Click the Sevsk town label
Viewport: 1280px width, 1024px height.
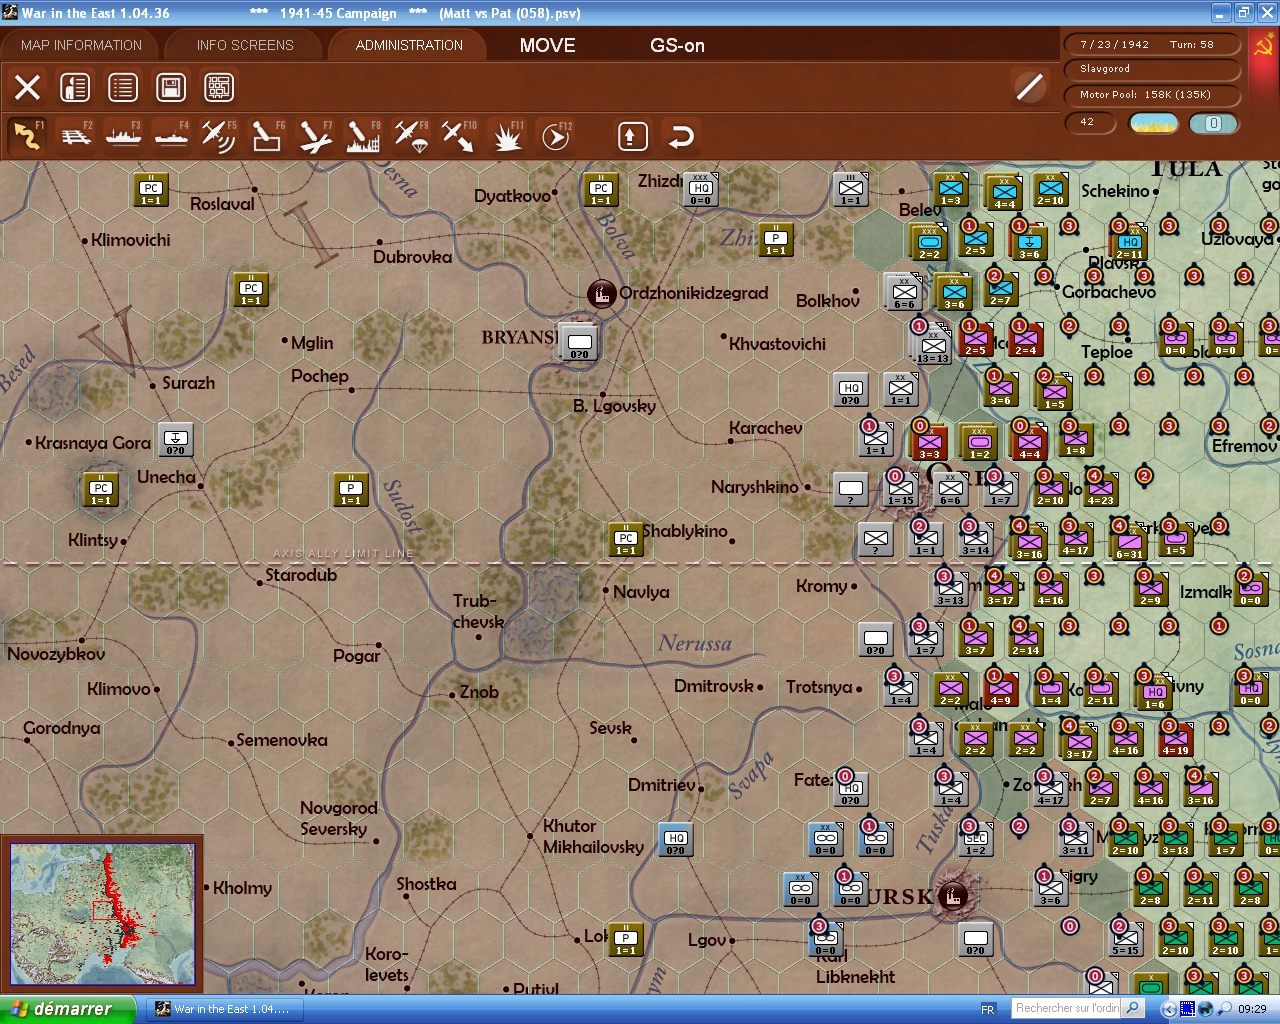pos(610,728)
